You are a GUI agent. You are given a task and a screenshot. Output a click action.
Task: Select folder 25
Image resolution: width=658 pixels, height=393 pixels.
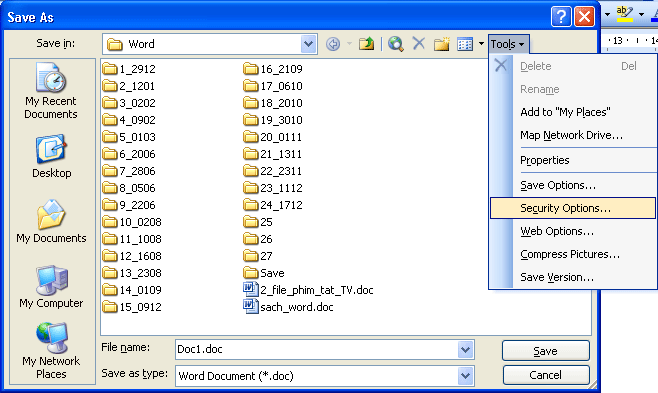point(258,222)
